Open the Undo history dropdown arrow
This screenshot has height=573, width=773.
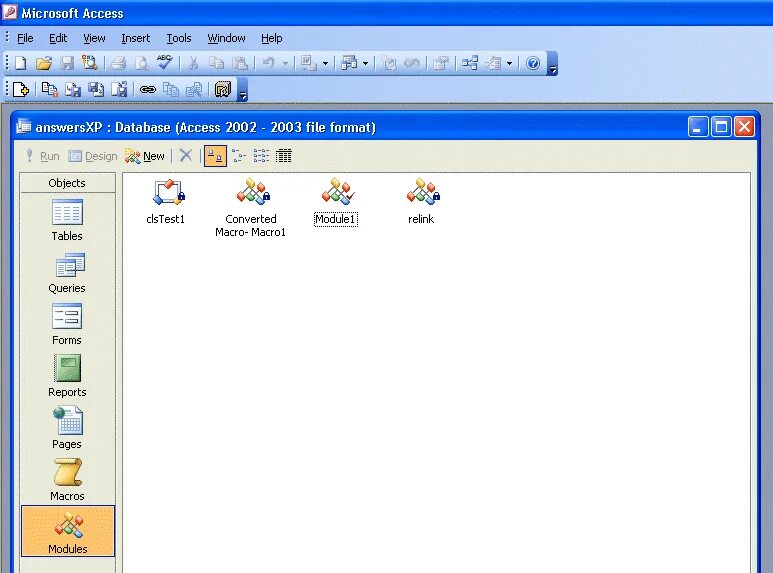click(285, 63)
